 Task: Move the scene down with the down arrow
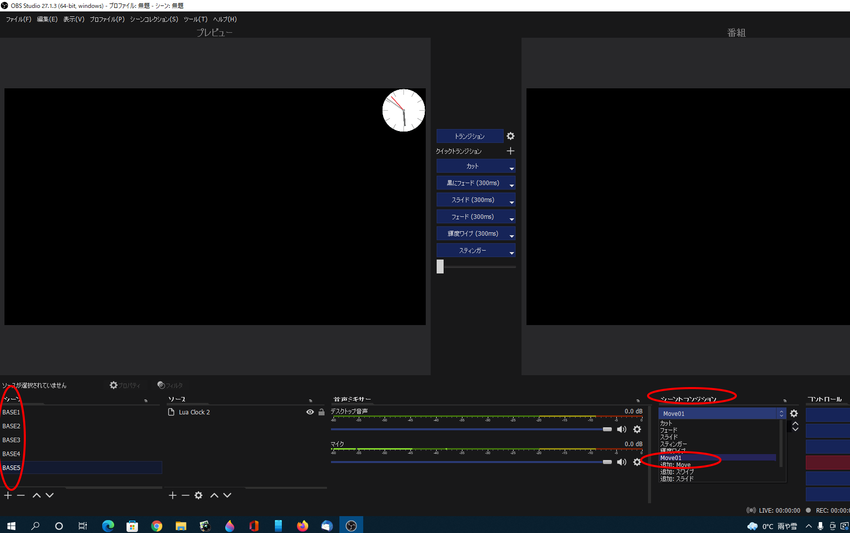point(49,495)
